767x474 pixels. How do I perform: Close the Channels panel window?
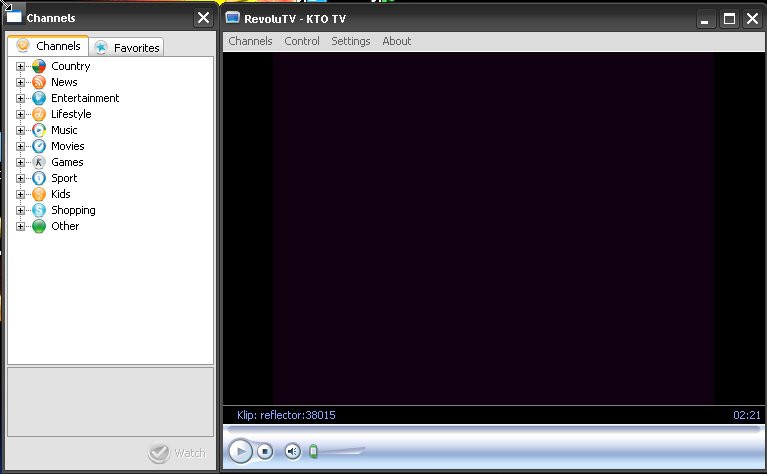(x=203, y=18)
